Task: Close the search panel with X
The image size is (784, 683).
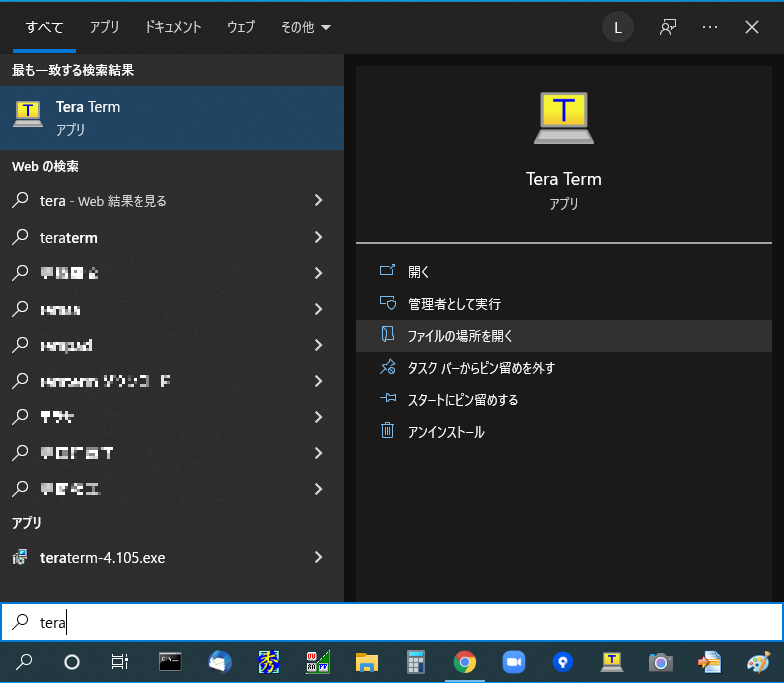Action: [752, 28]
